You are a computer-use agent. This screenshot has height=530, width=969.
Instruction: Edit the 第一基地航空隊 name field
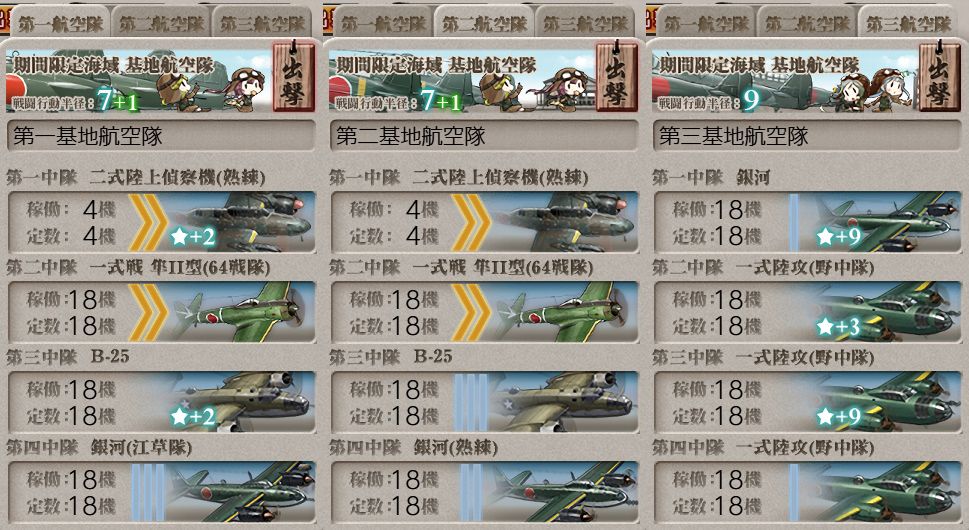(x=162, y=136)
